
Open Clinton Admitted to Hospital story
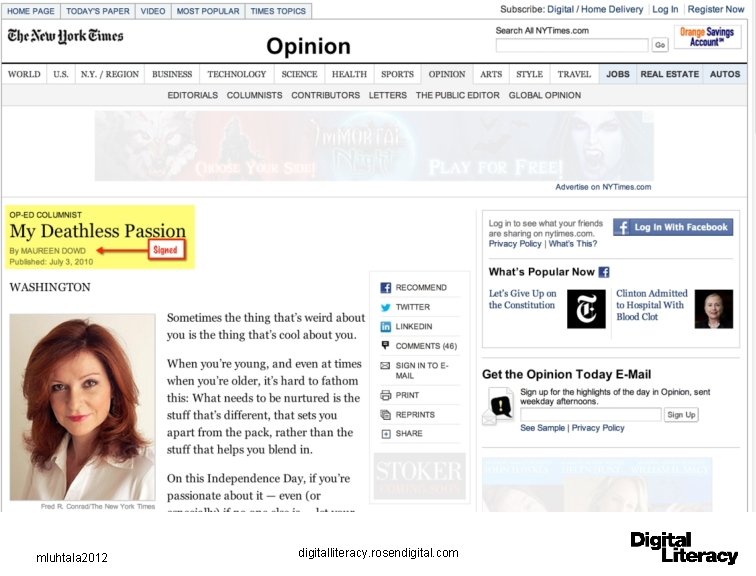click(x=652, y=305)
